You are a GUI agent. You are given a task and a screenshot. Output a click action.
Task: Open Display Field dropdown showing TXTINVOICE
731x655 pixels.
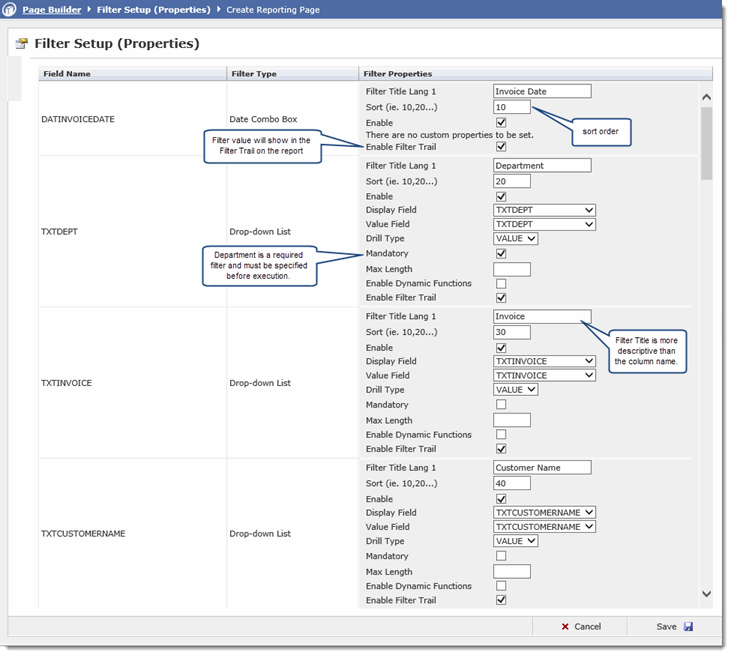(x=544, y=361)
